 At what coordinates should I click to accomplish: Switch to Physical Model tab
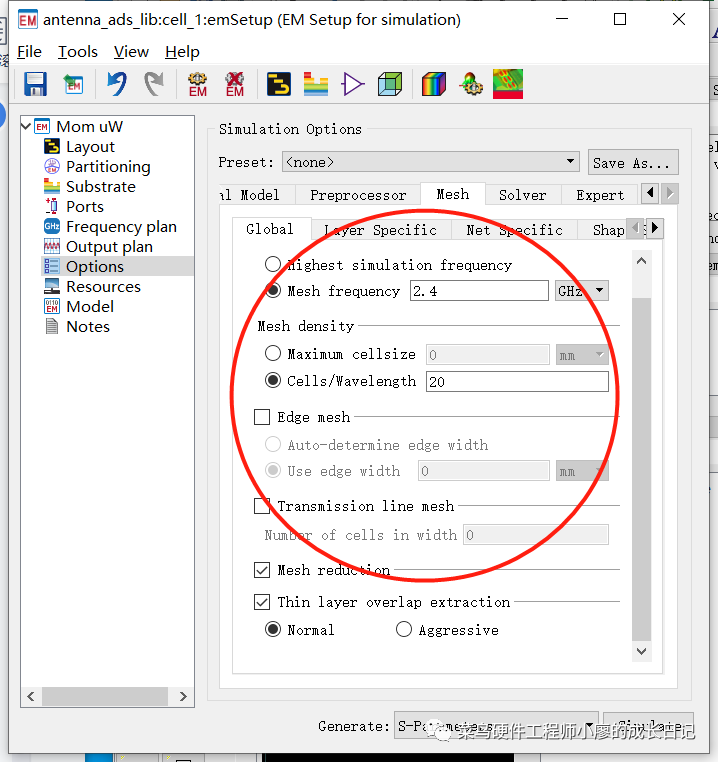[256, 195]
